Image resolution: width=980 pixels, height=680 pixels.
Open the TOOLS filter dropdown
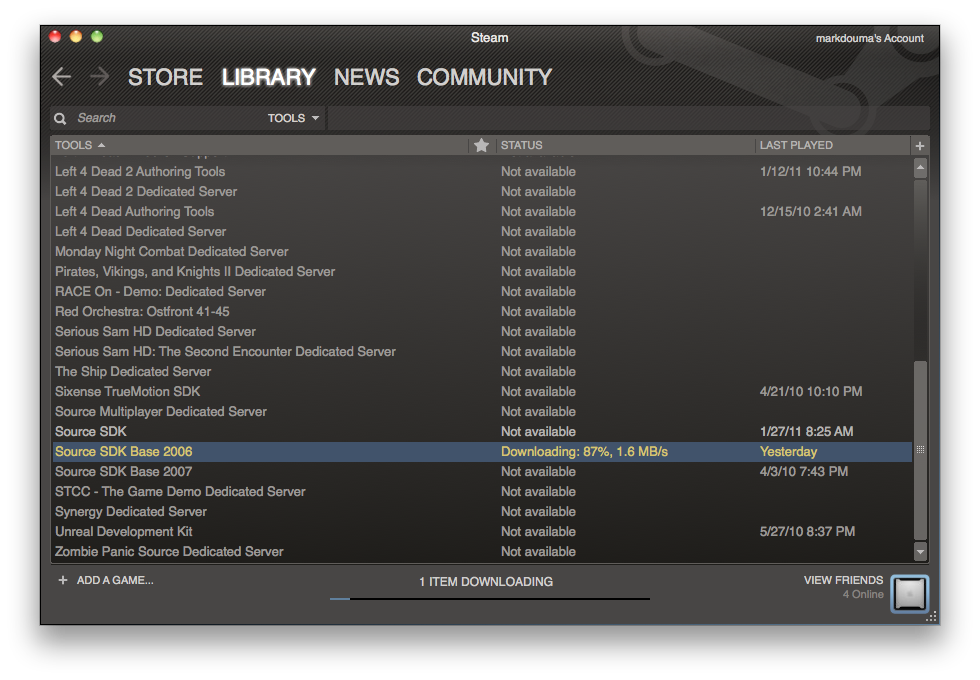pos(293,118)
